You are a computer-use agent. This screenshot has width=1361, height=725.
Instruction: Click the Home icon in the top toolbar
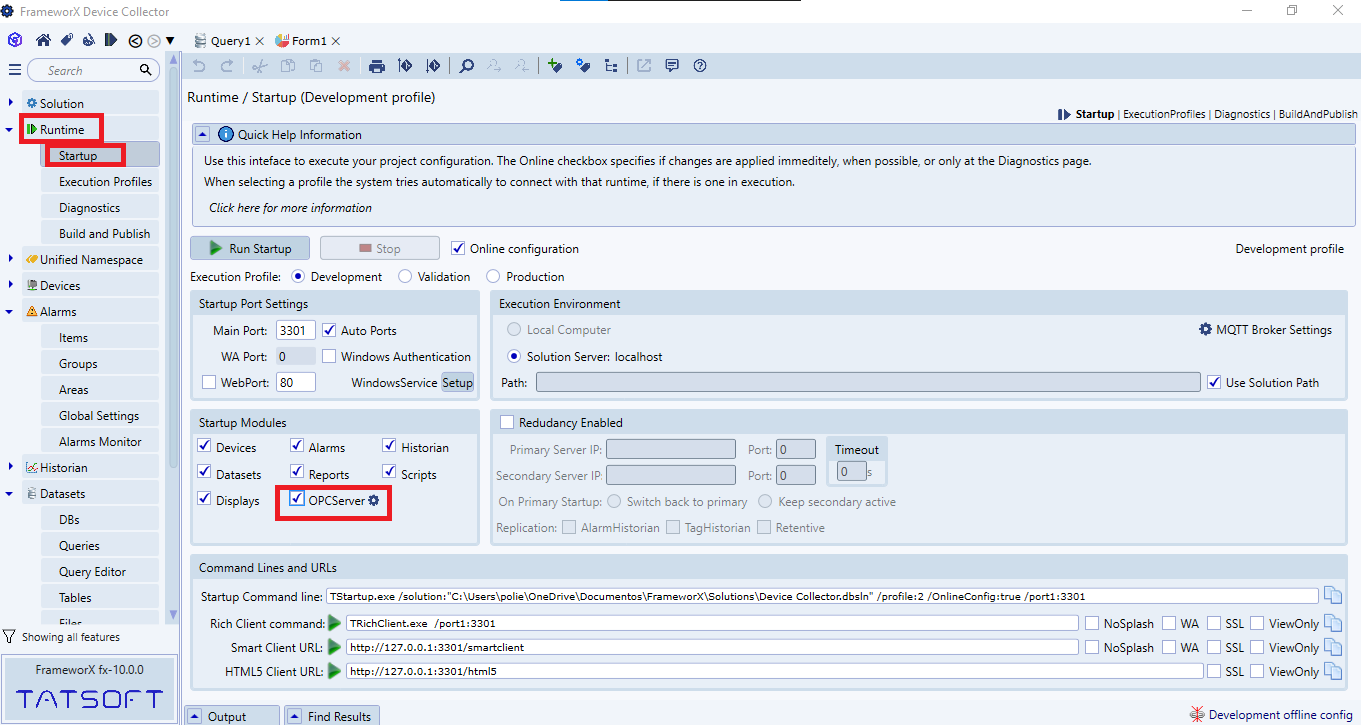tap(43, 41)
